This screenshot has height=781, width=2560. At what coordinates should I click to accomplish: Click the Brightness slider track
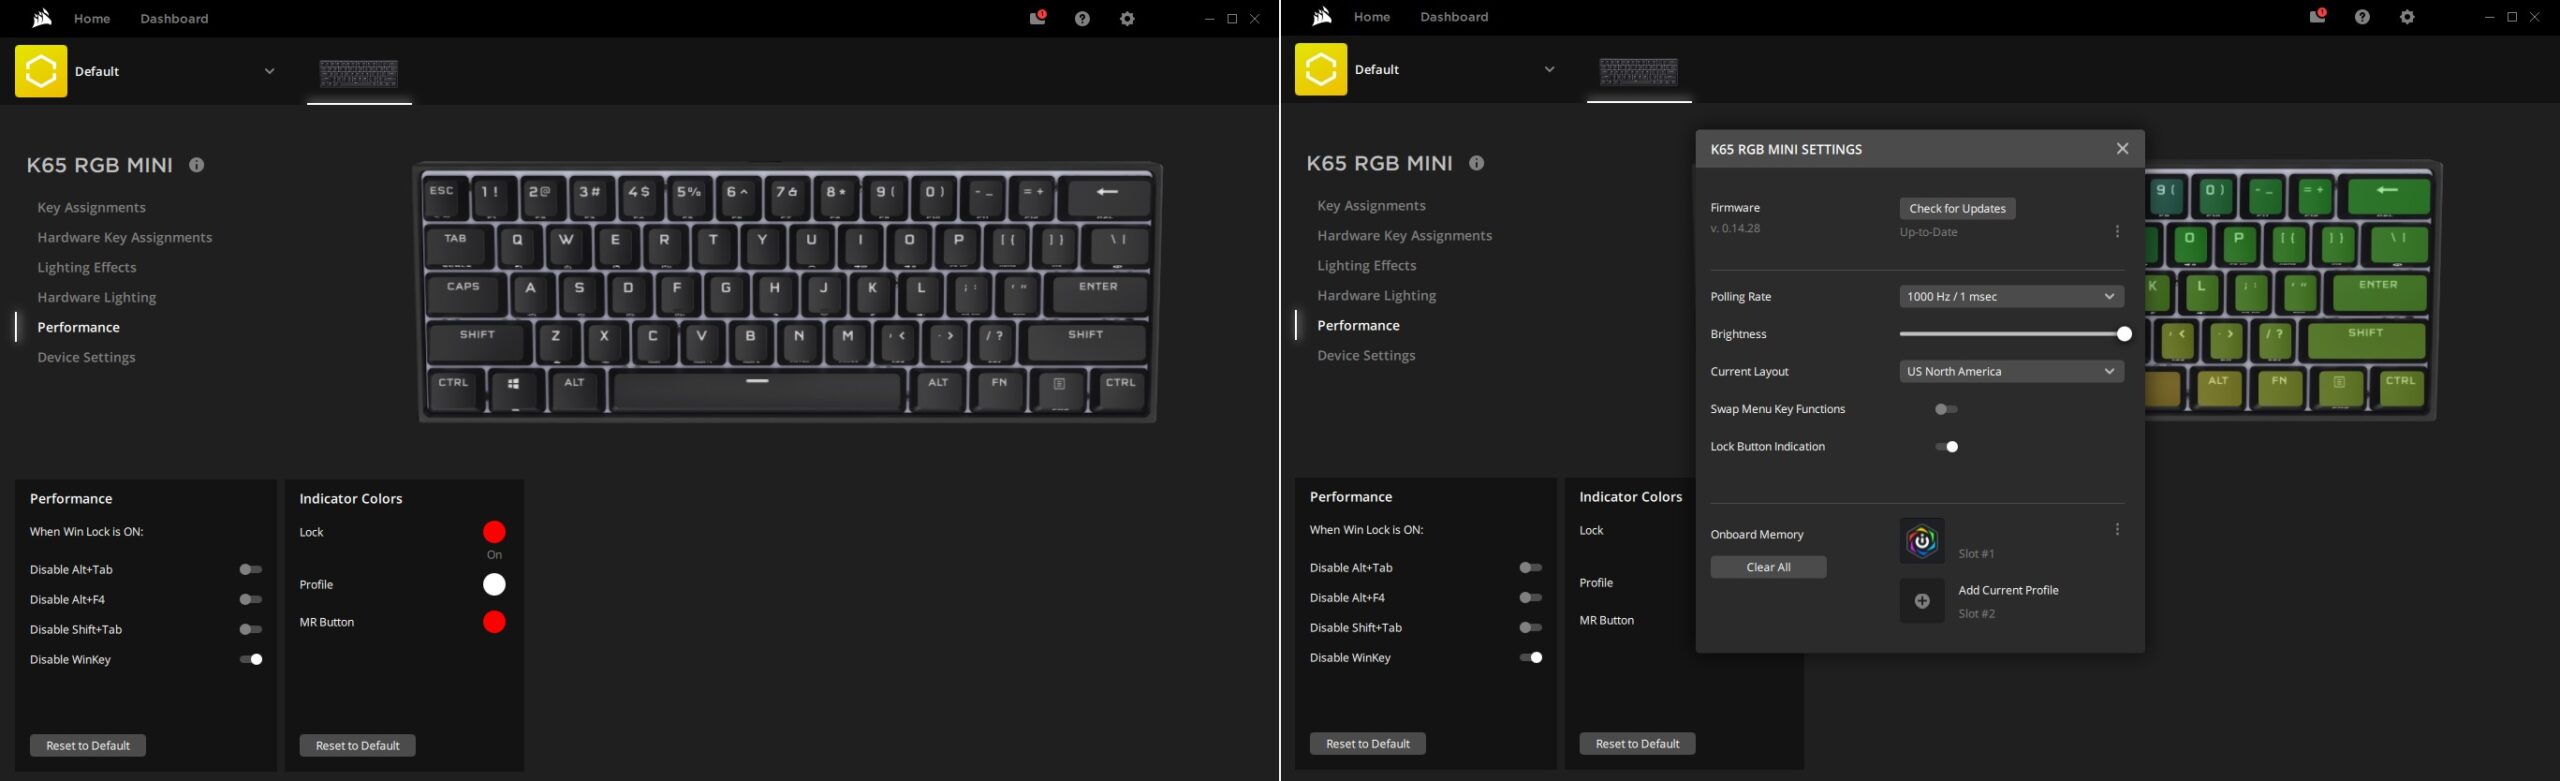[x=2013, y=334]
